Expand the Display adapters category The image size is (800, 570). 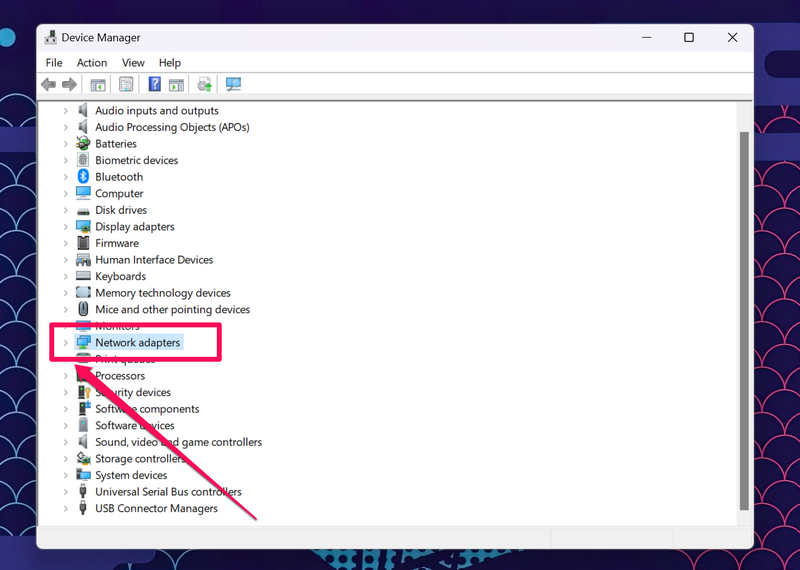click(x=66, y=227)
